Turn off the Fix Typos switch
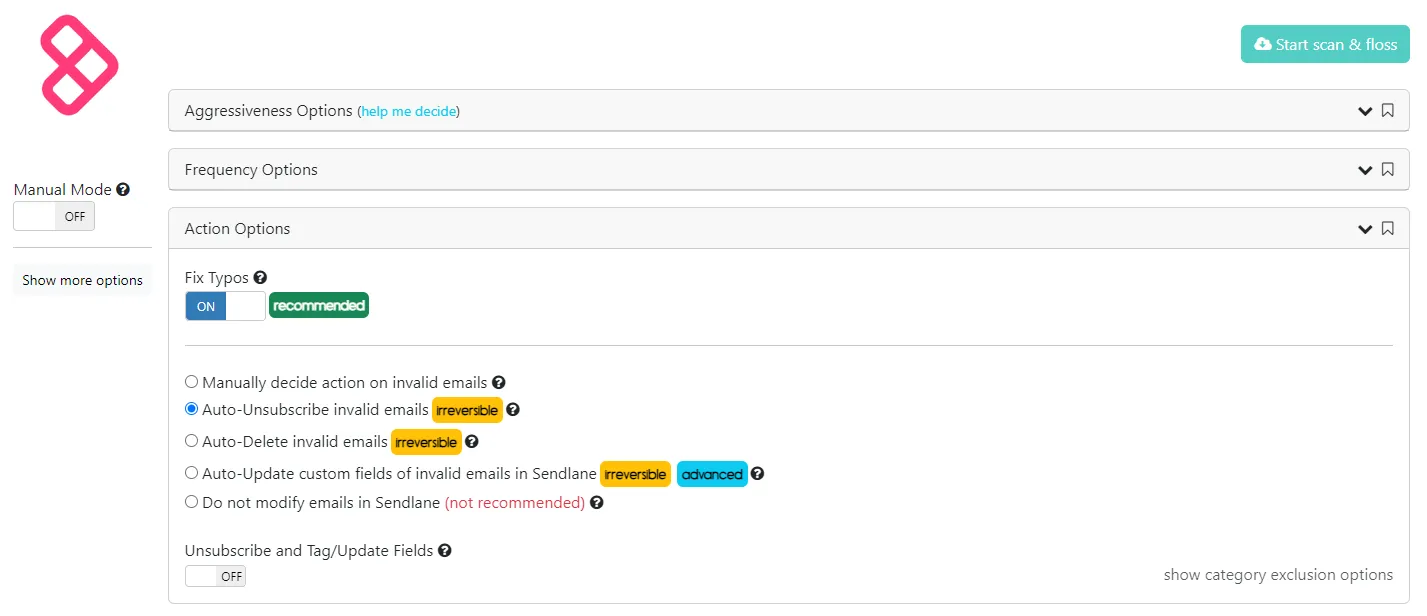Viewport: 1427px width, 616px height. (x=225, y=306)
